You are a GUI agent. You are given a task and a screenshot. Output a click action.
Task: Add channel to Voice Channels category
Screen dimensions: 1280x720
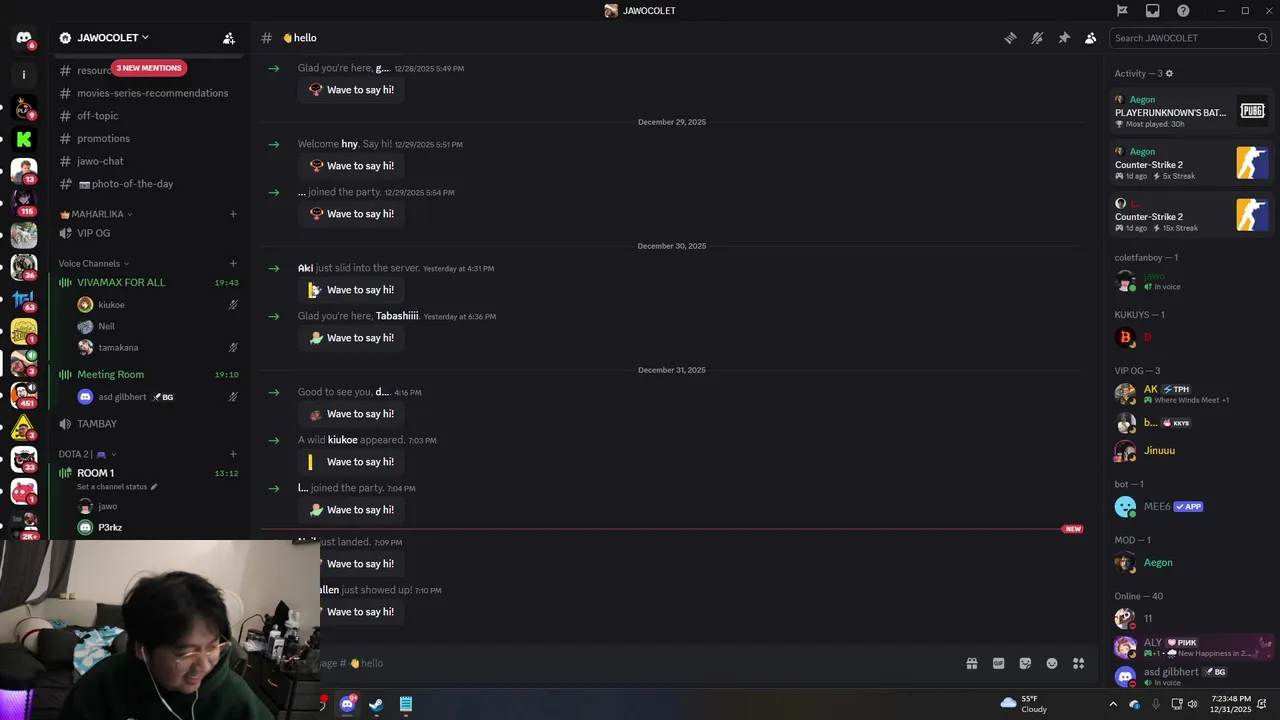[x=233, y=264]
